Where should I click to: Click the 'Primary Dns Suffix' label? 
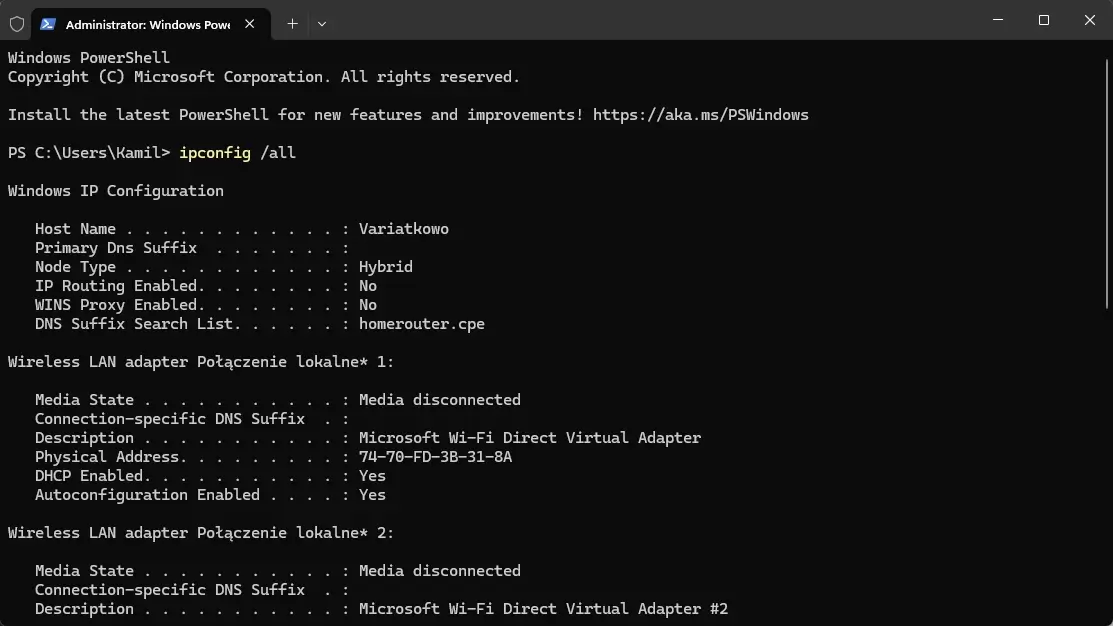pyautogui.click(x=116, y=248)
